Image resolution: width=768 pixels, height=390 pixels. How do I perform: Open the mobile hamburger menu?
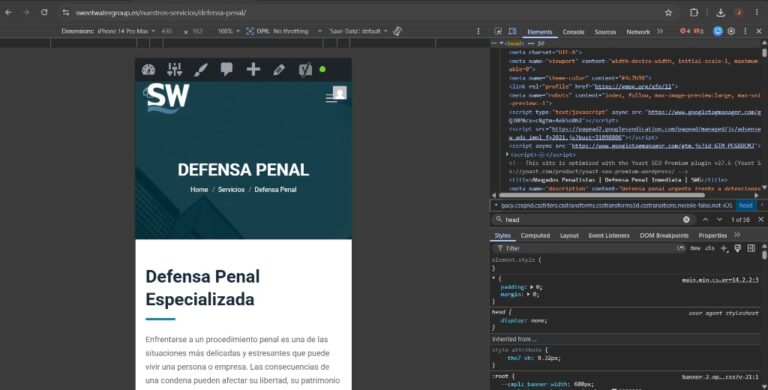tap(332, 98)
